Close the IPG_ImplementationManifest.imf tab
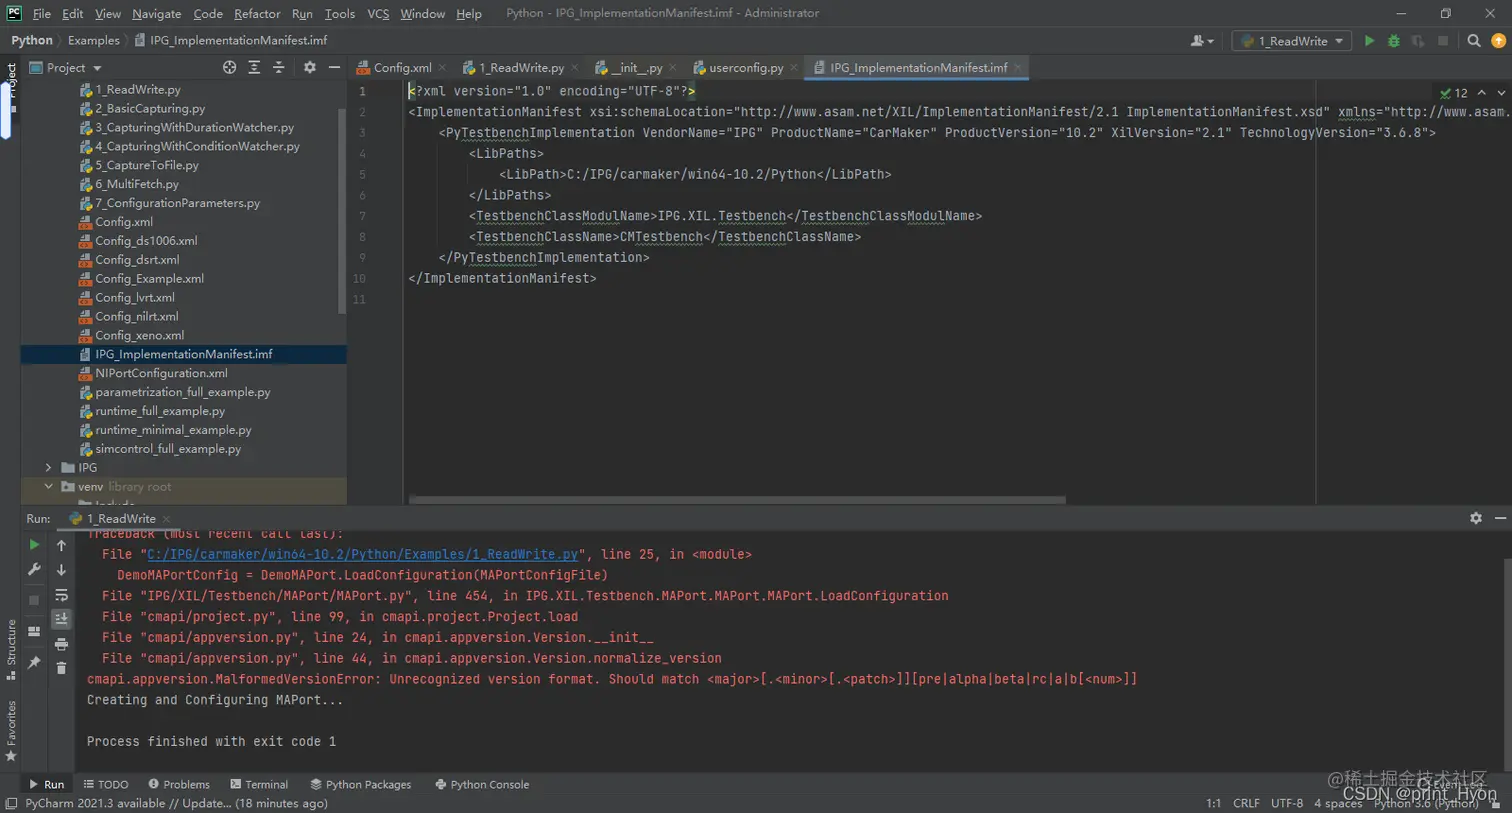The image size is (1512, 813). pyautogui.click(x=1018, y=68)
